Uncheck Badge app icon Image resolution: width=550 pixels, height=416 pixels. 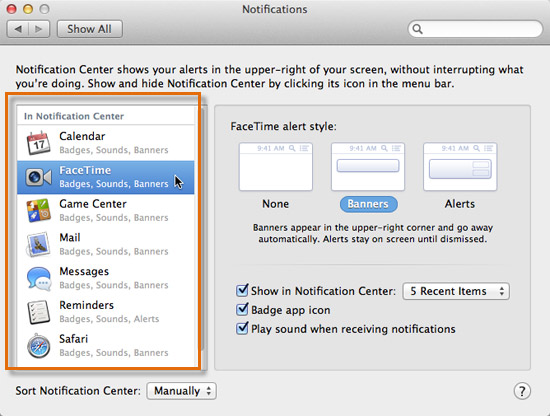242,310
